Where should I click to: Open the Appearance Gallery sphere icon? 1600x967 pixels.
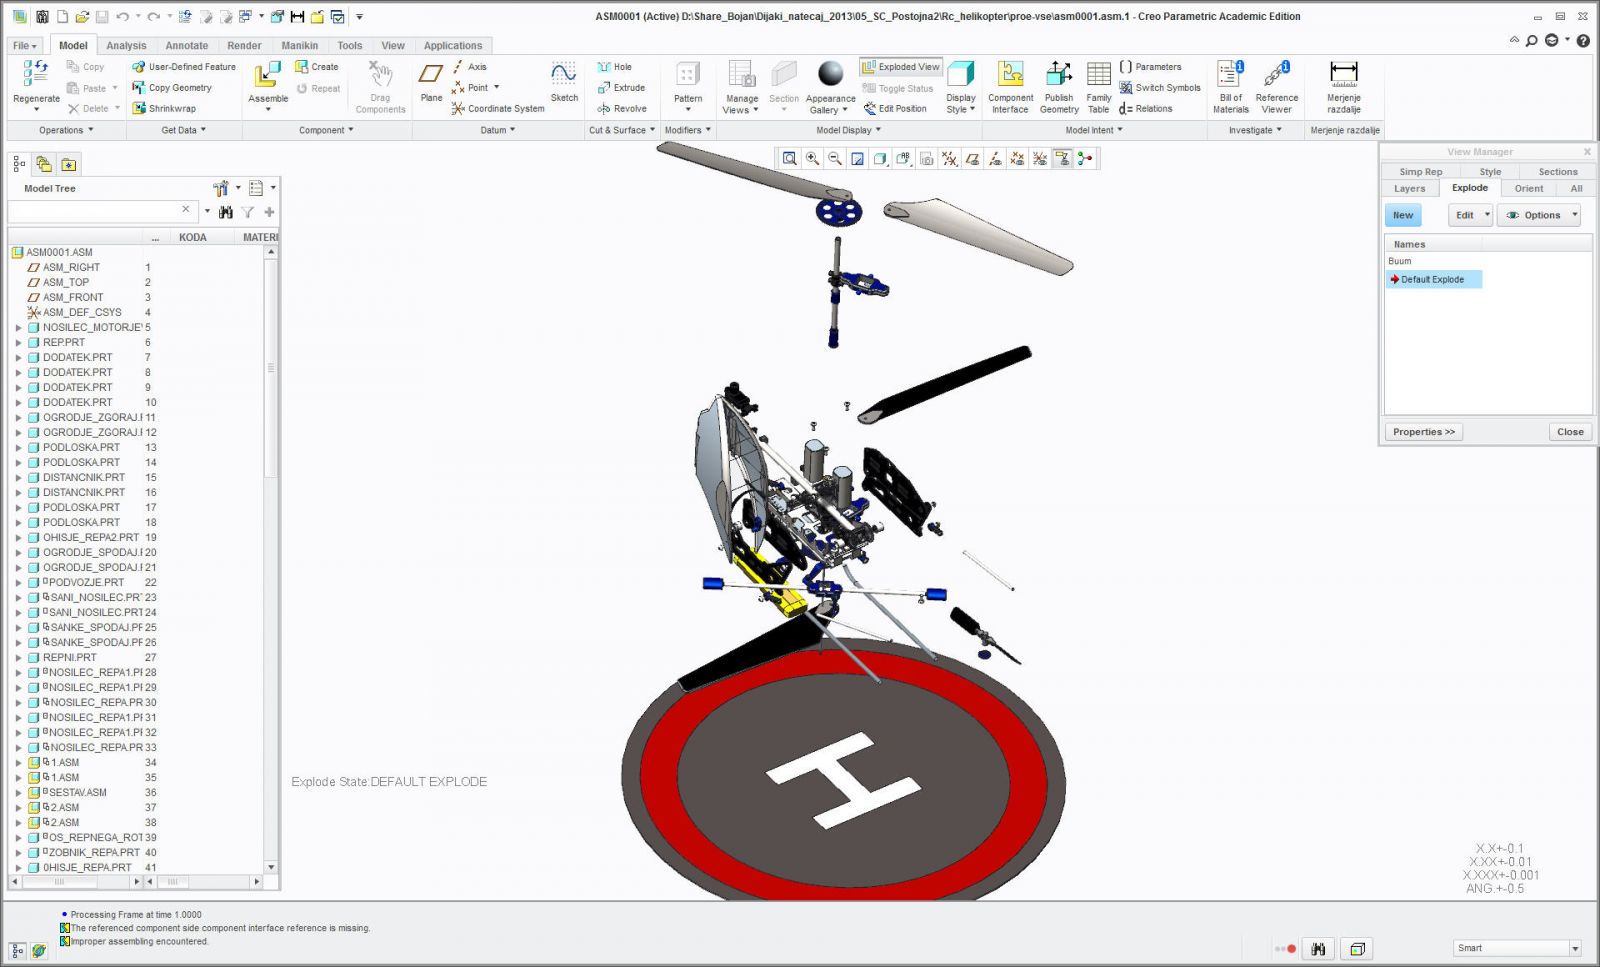coord(830,74)
